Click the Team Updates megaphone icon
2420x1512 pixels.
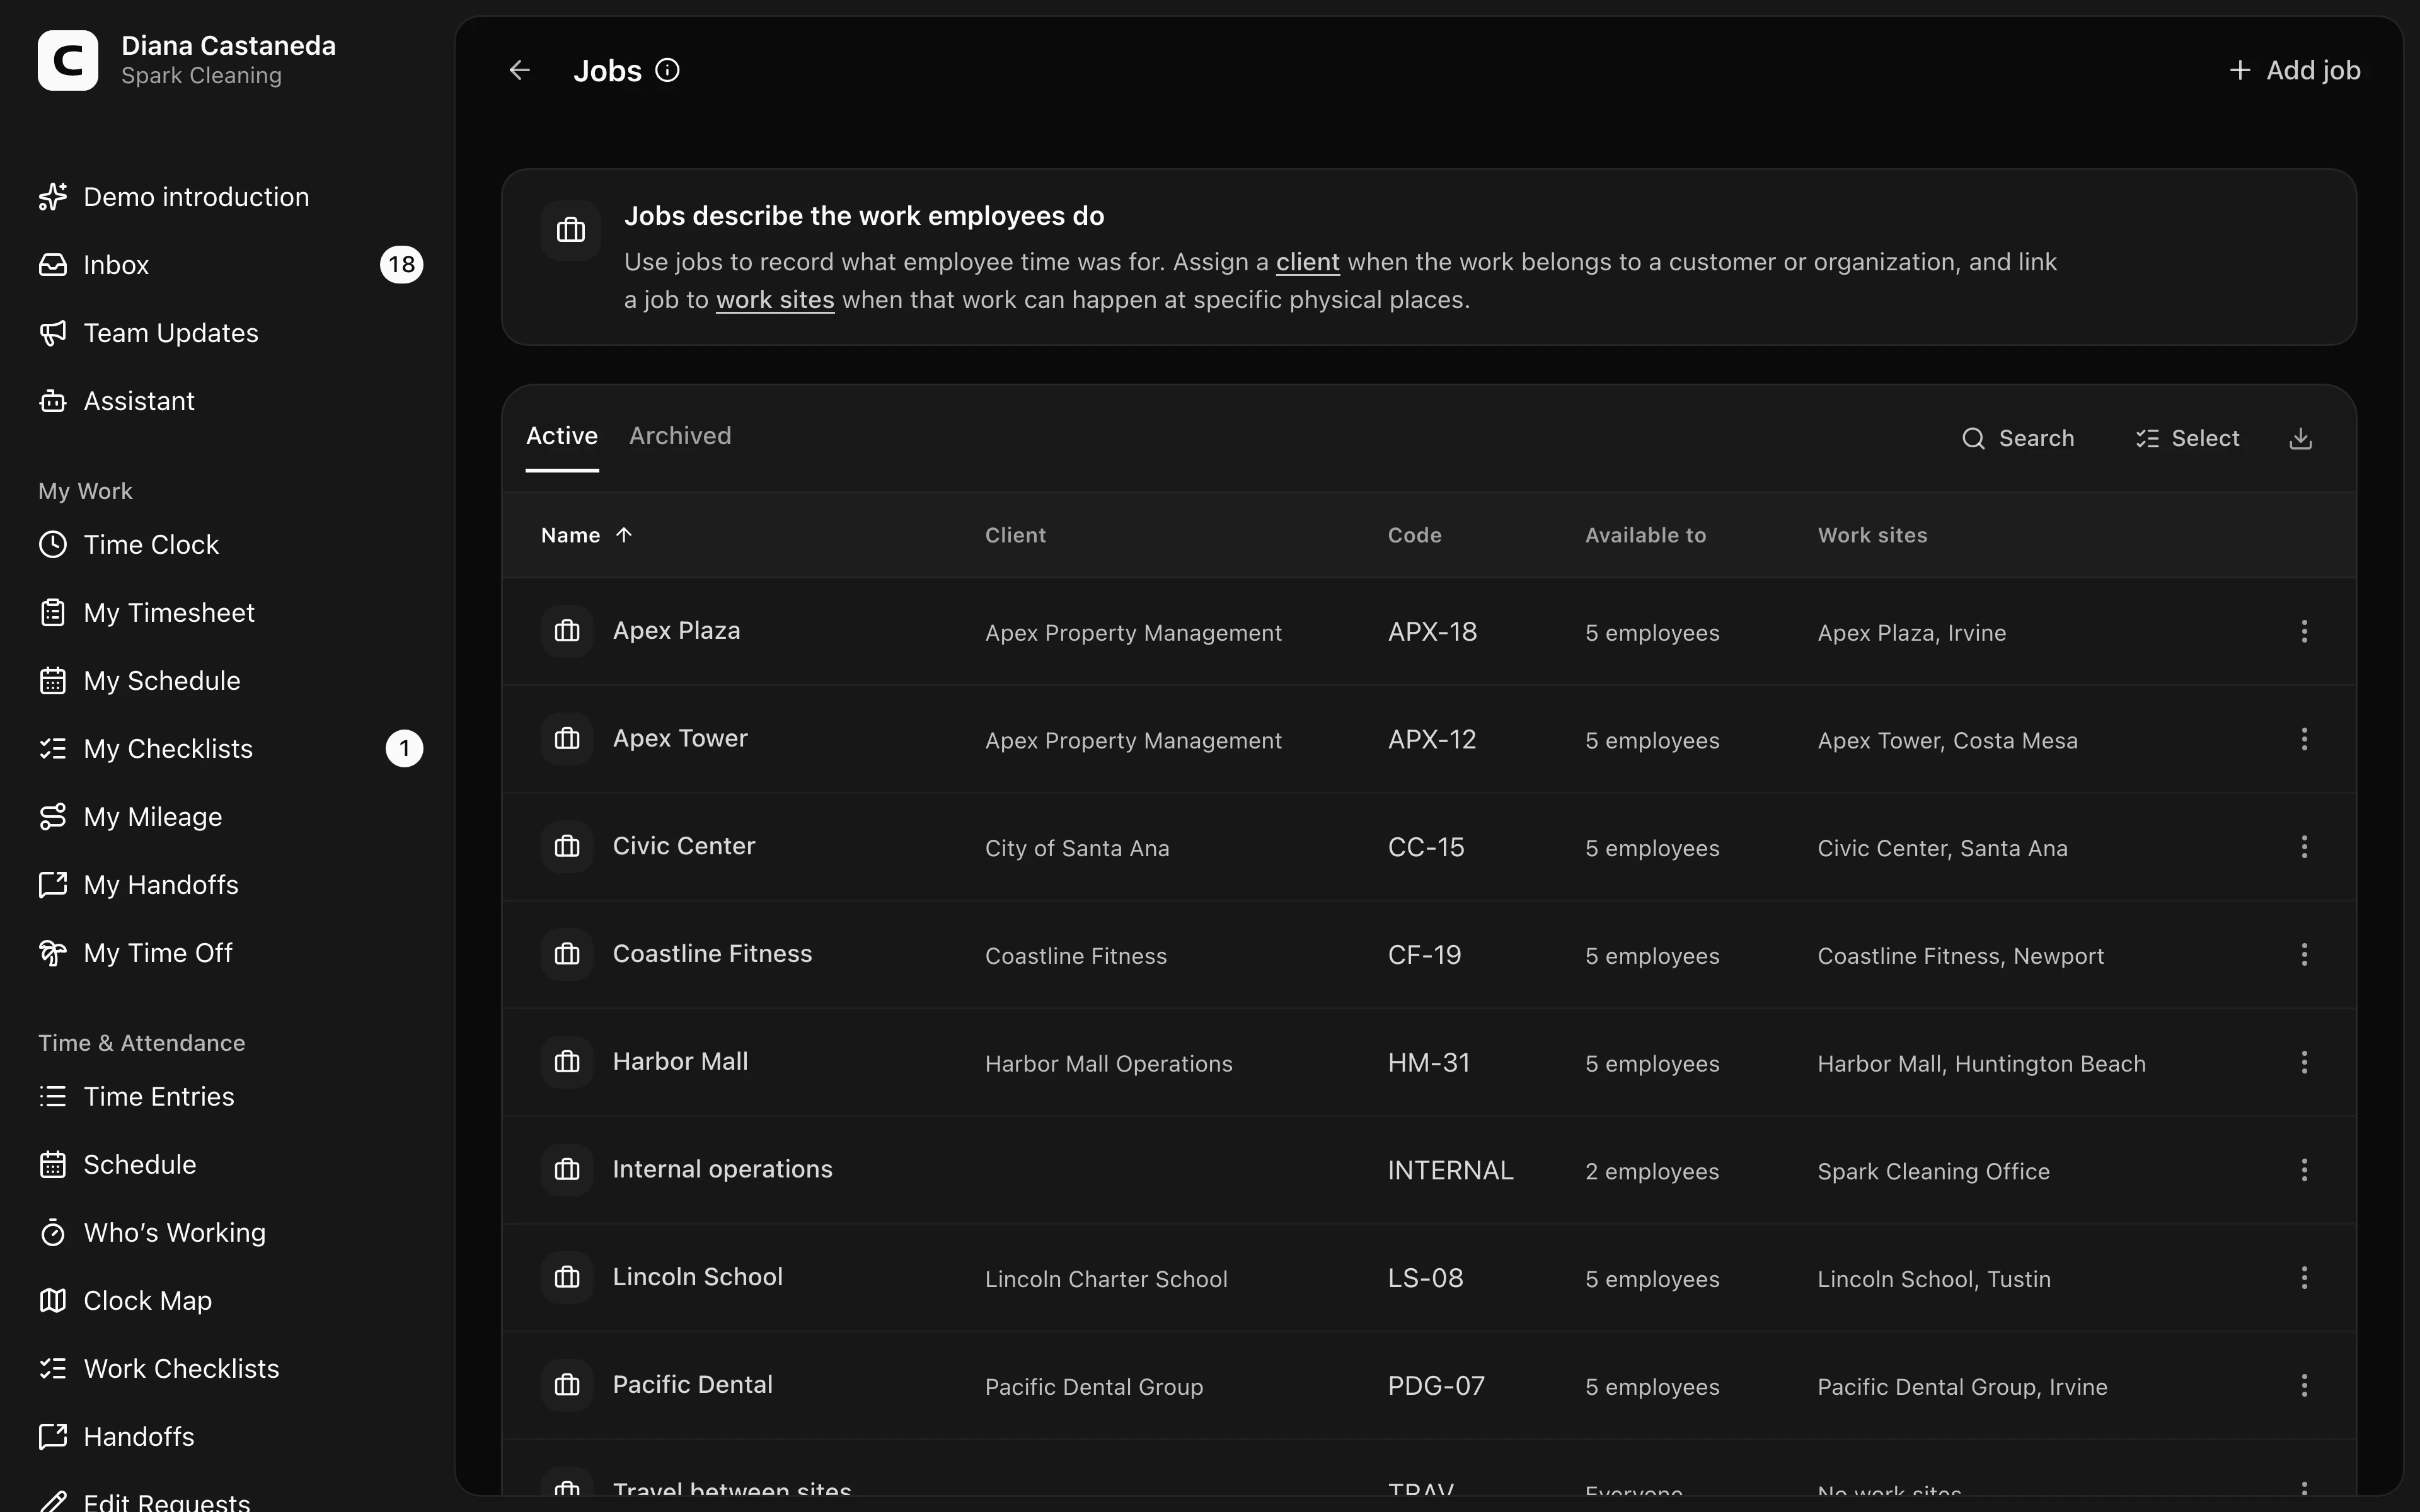[x=53, y=333]
